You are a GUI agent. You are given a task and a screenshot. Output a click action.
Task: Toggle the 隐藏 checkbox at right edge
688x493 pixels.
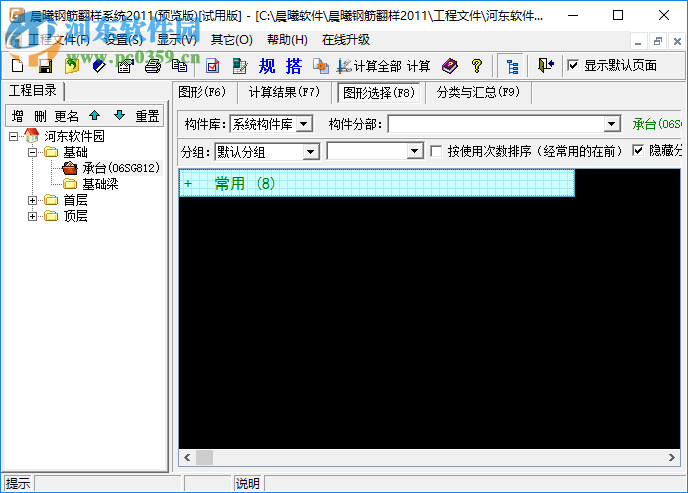[x=638, y=151]
